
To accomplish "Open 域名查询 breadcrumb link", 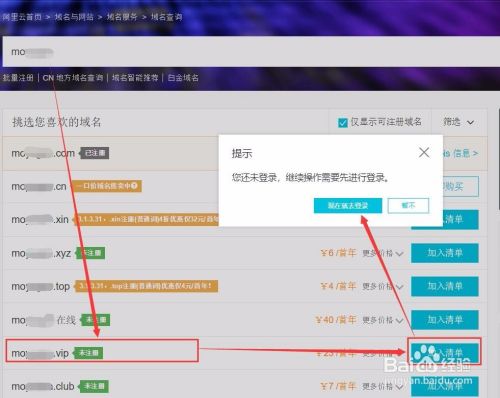I will click(166, 17).
